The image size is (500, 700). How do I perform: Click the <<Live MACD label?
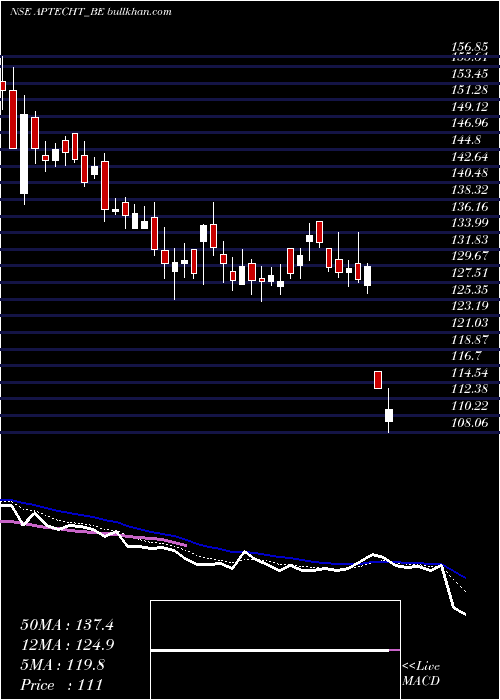pyautogui.click(x=421, y=674)
